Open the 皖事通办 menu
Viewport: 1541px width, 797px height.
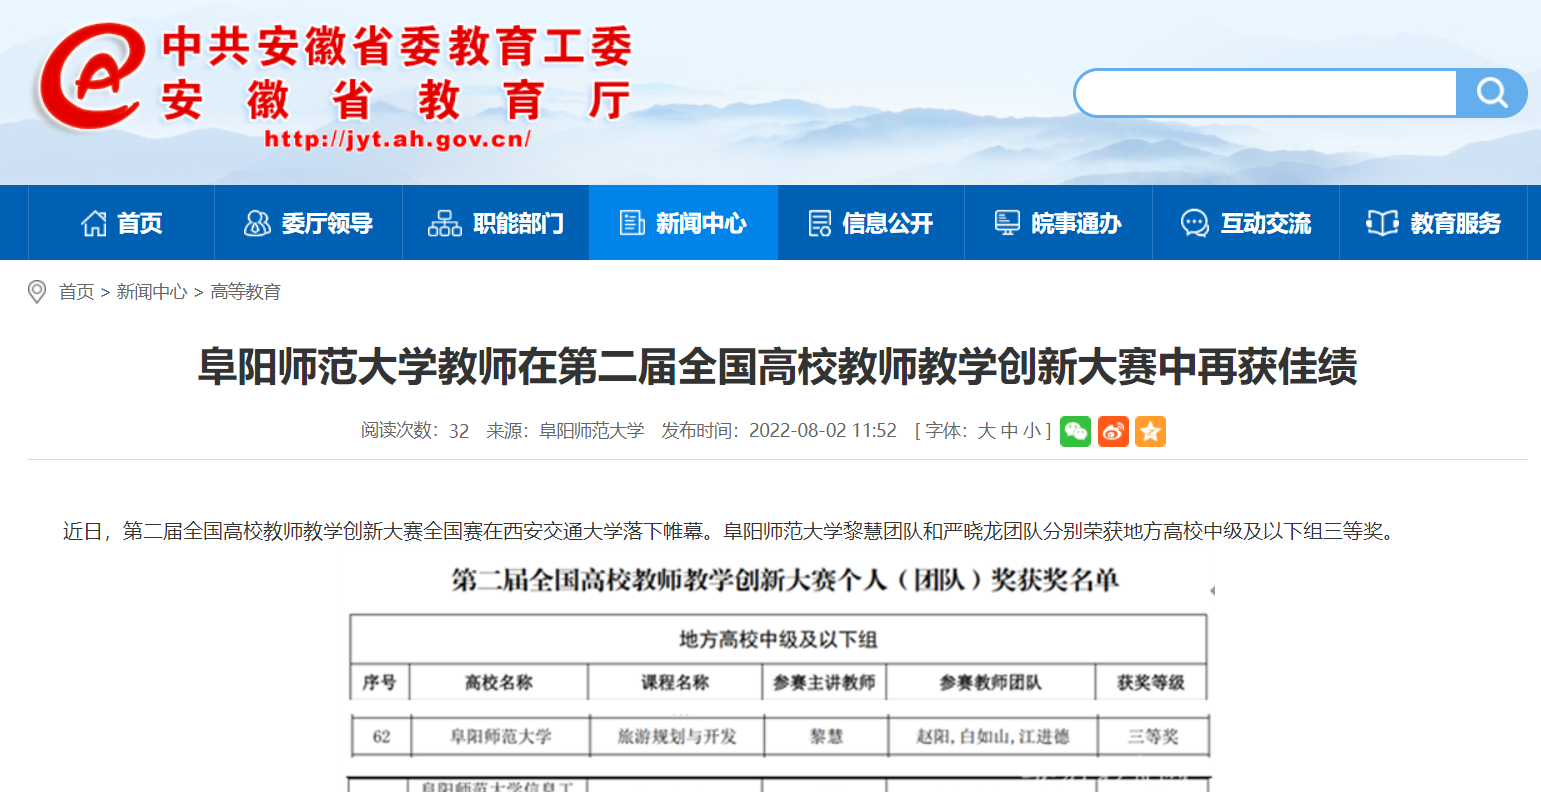click(1058, 223)
